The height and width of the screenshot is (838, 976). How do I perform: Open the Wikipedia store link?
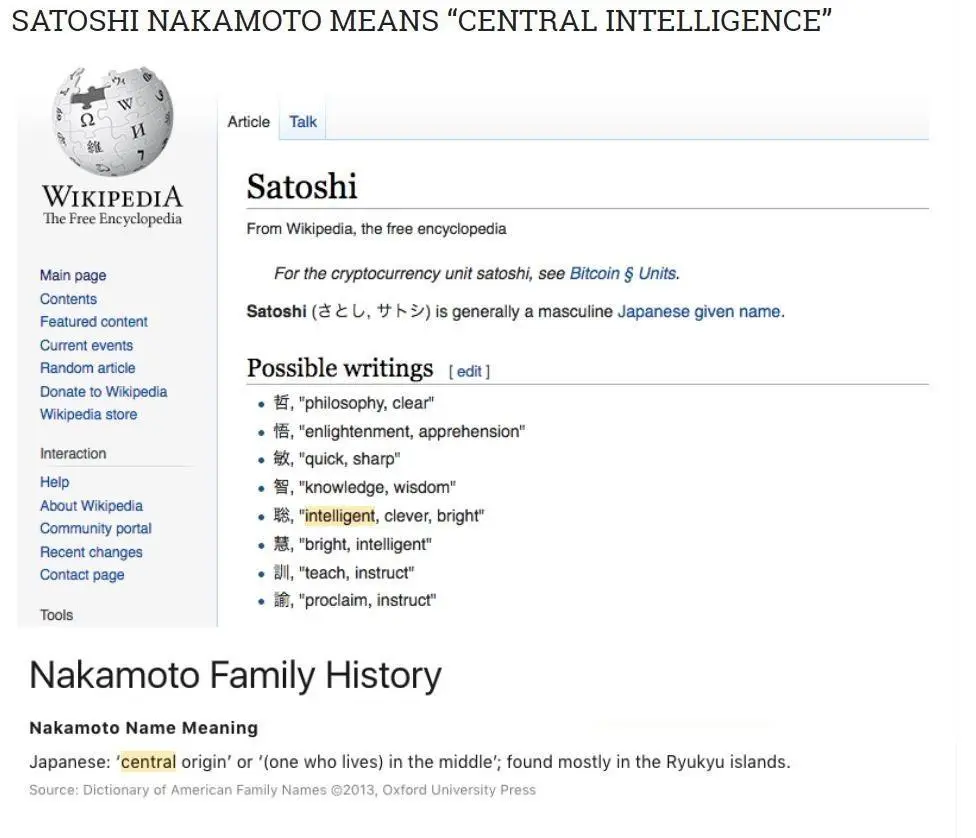[x=88, y=415]
